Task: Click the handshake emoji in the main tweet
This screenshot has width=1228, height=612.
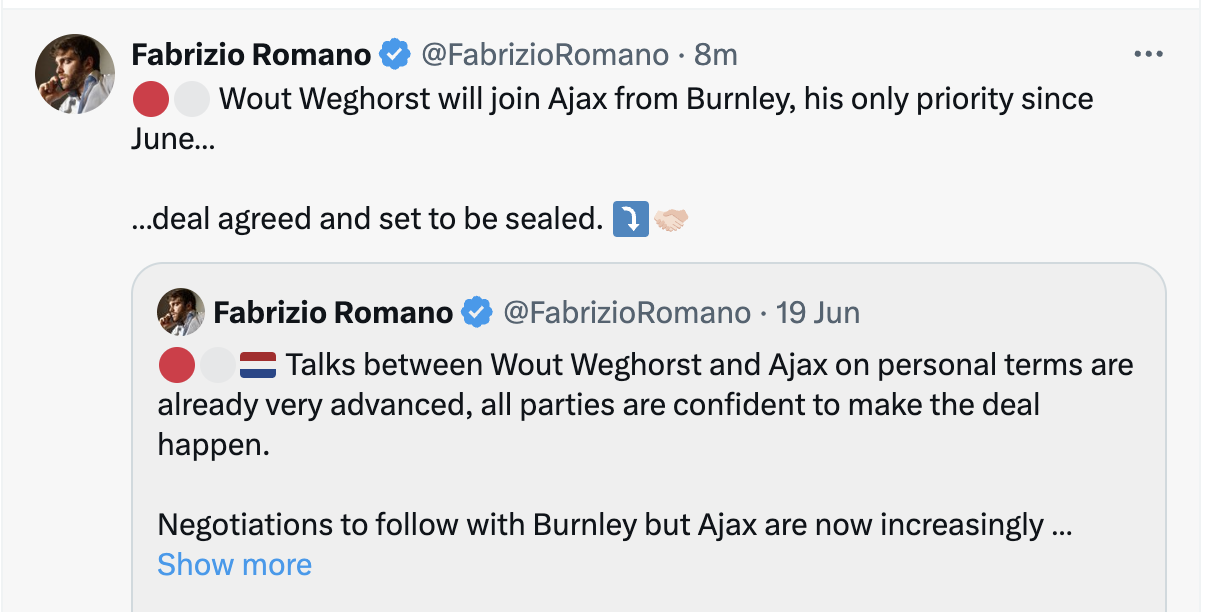Action: point(671,219)
